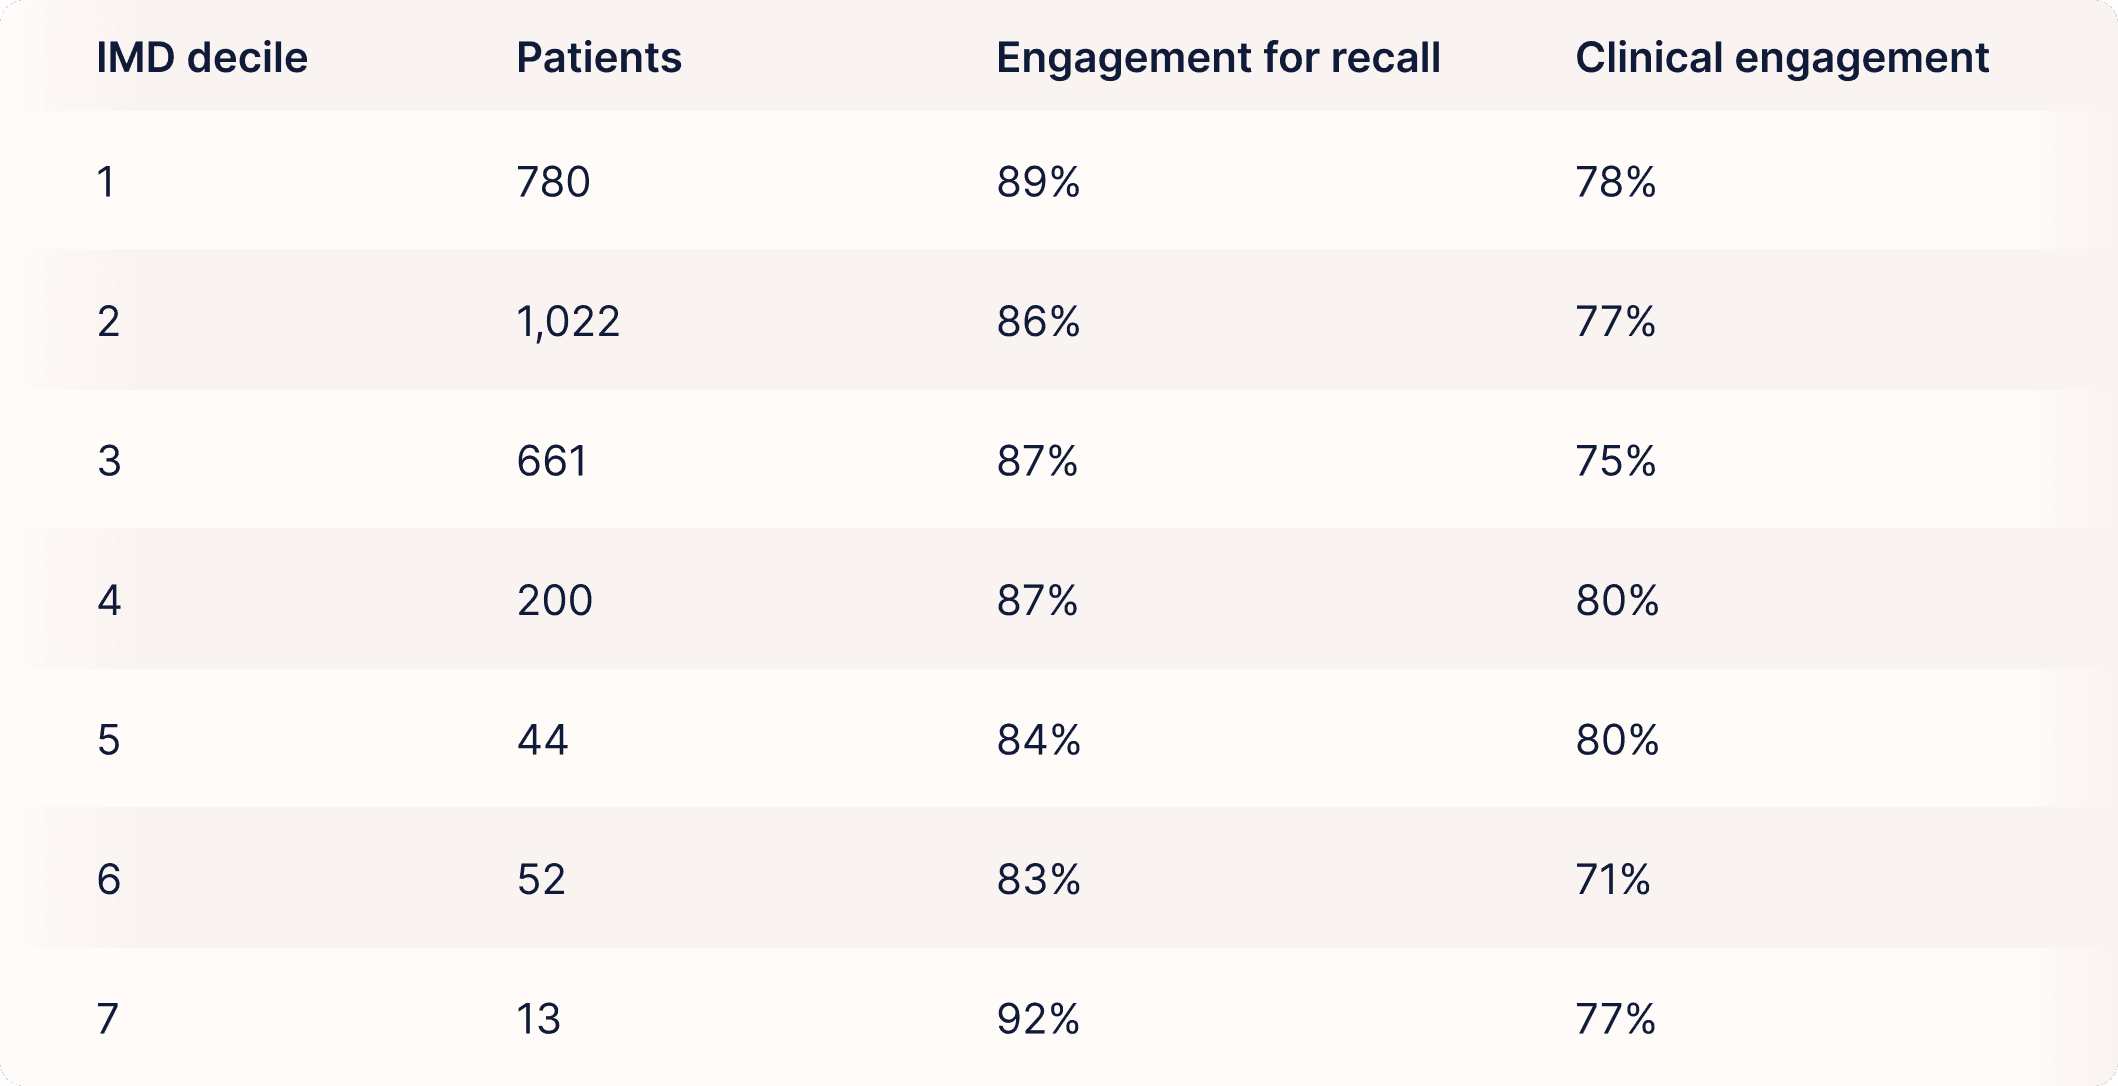Click the 44 patients value
2118x1086 pixels.
[543, 740]
